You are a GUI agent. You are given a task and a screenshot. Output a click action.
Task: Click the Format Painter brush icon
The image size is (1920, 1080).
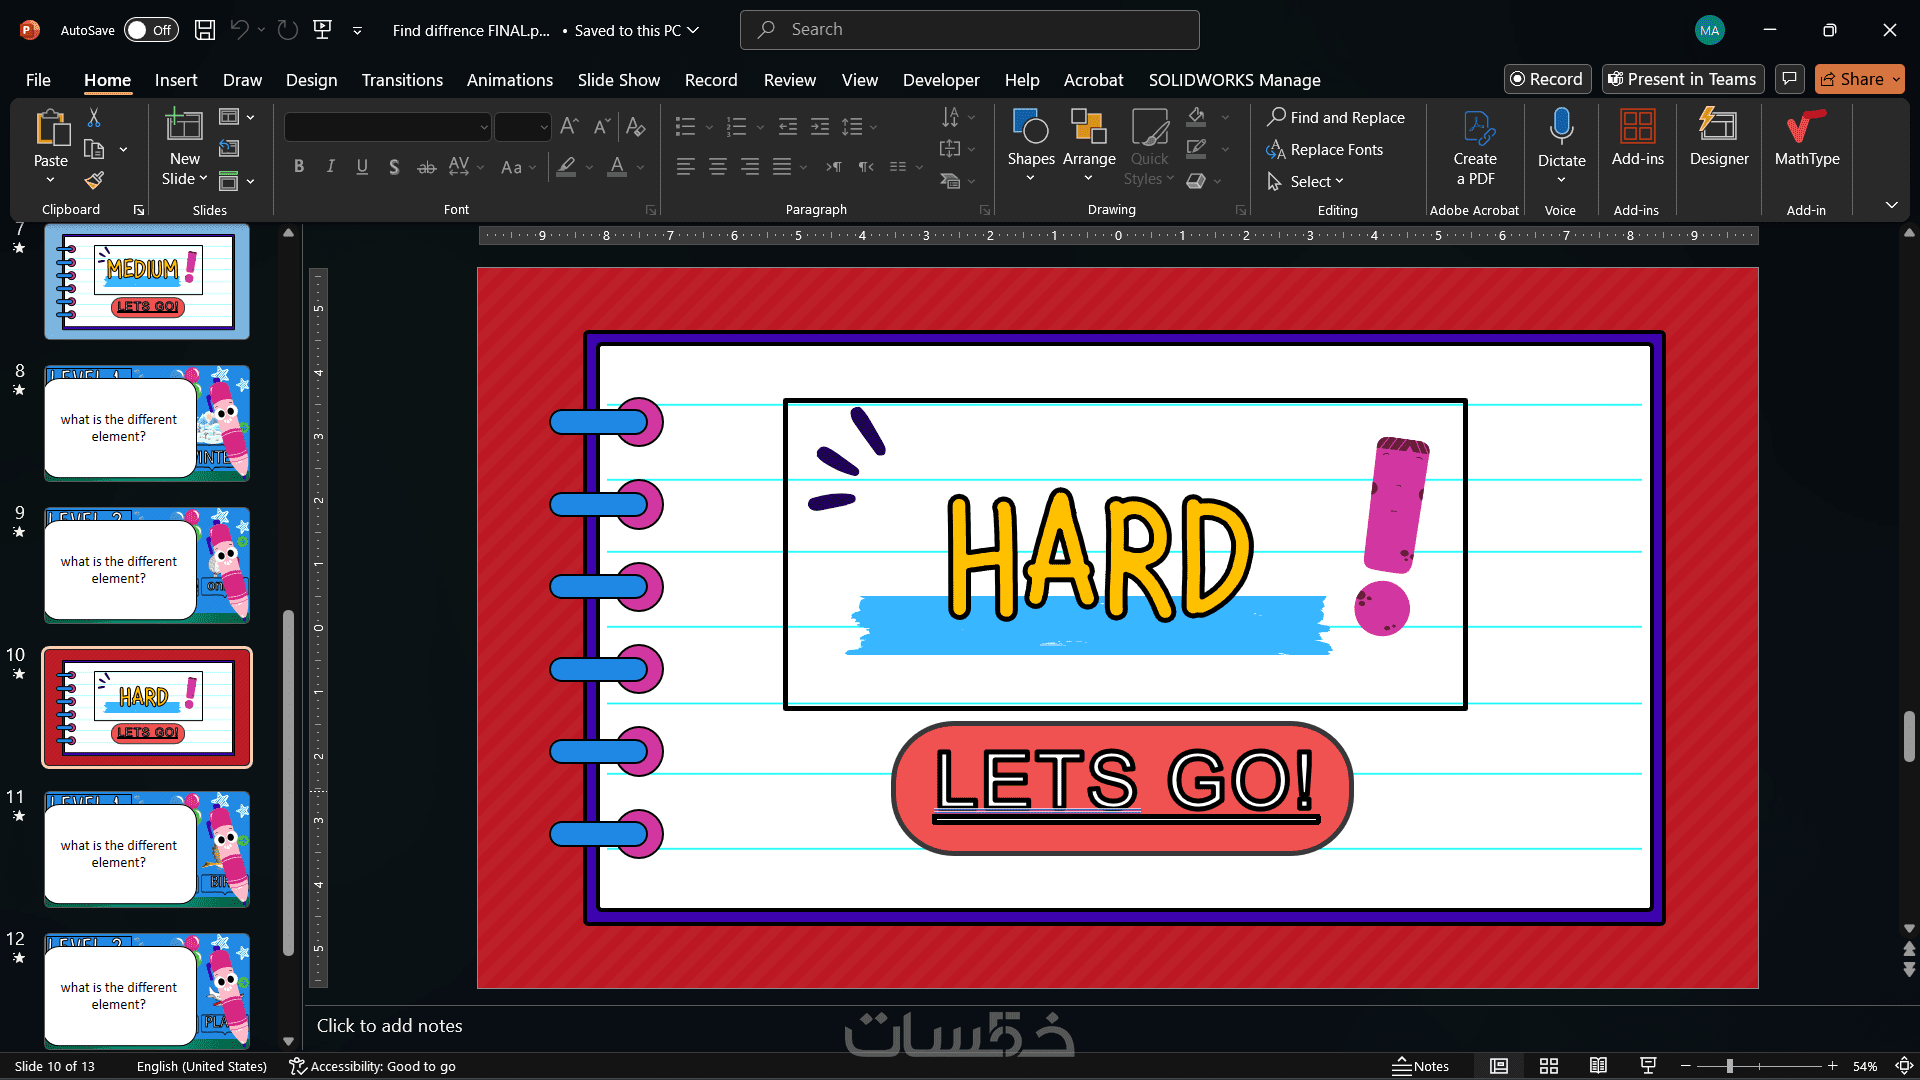coord(94,181)
